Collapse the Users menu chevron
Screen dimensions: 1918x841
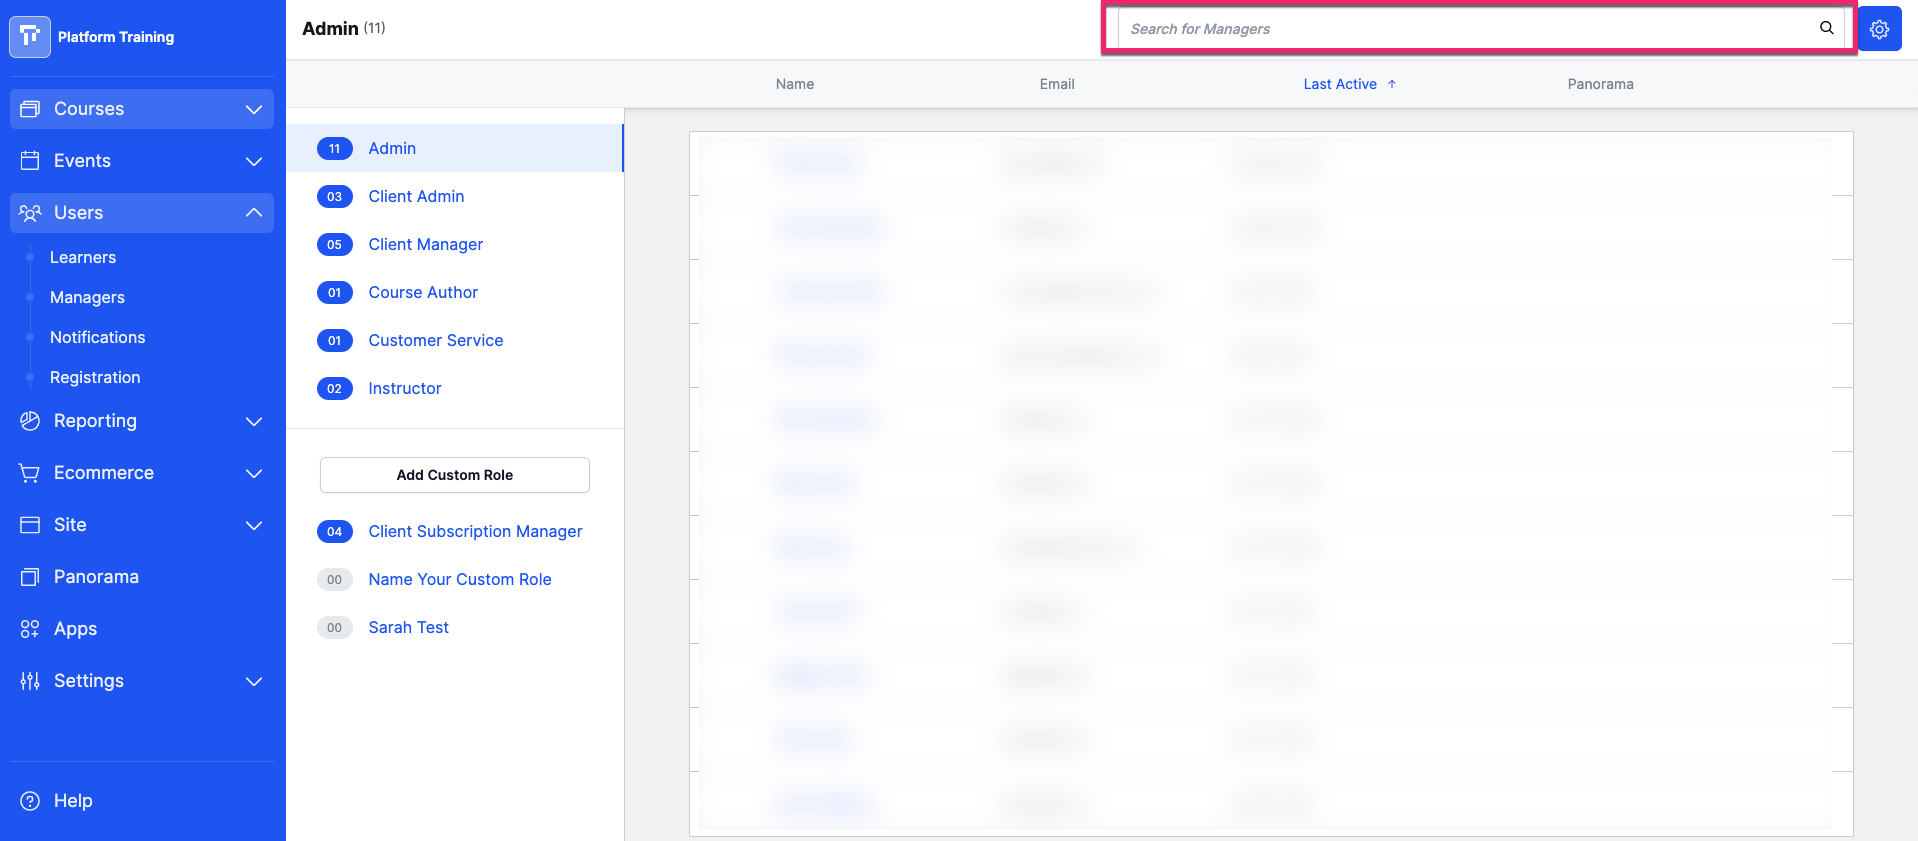click(x=254, y=213)
